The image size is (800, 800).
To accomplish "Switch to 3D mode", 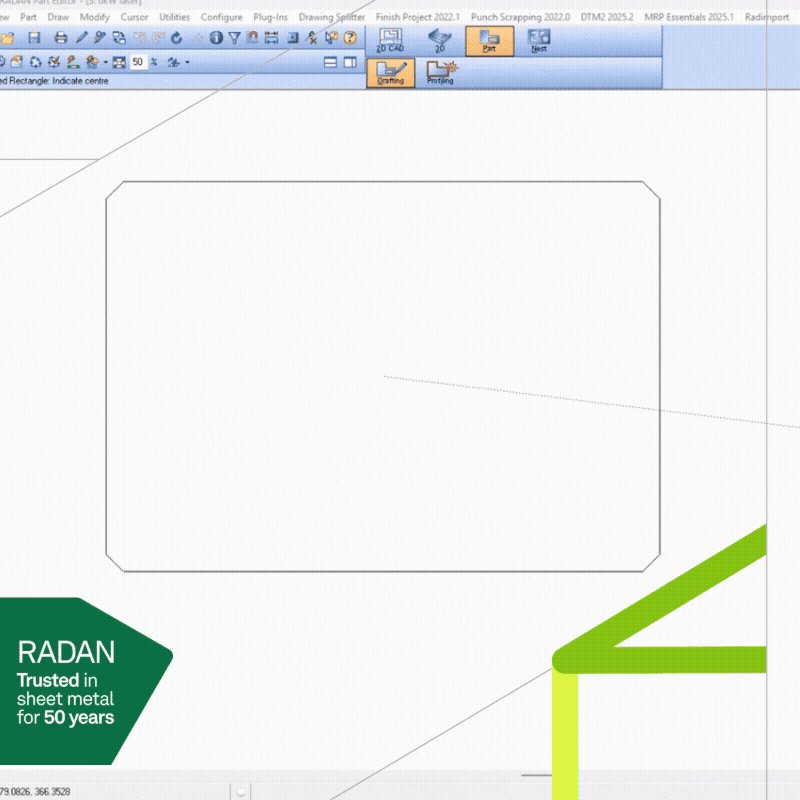I will click(x=439, y=41).
